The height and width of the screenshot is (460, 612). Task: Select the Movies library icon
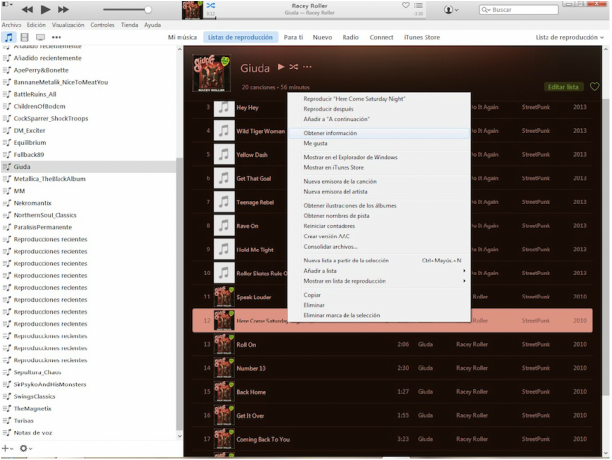pyautogui.click(x=25, y=37)
